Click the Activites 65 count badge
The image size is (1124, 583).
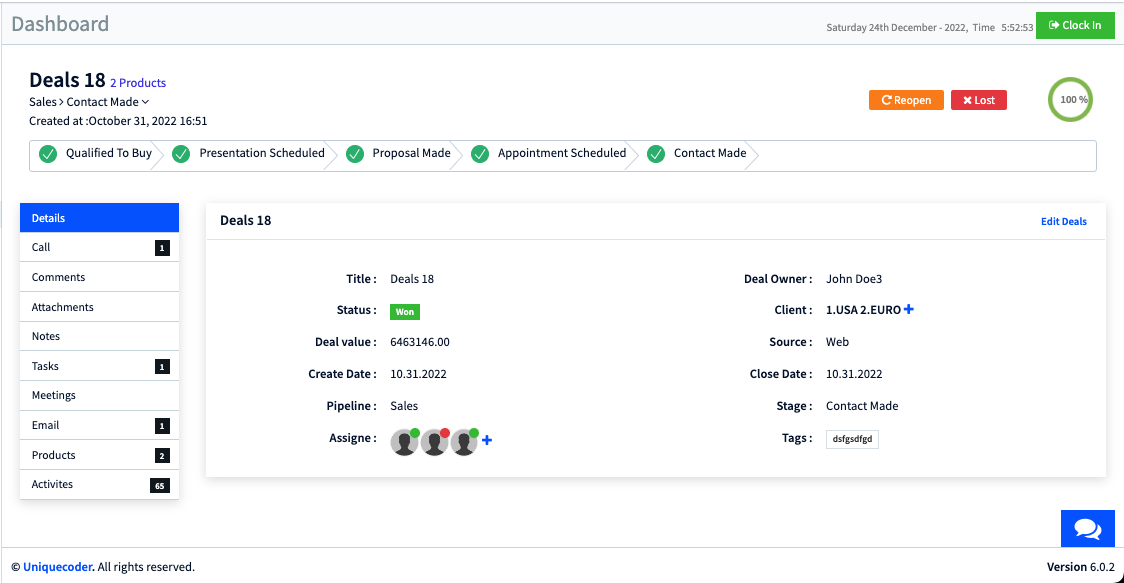[x=160, y=485]
